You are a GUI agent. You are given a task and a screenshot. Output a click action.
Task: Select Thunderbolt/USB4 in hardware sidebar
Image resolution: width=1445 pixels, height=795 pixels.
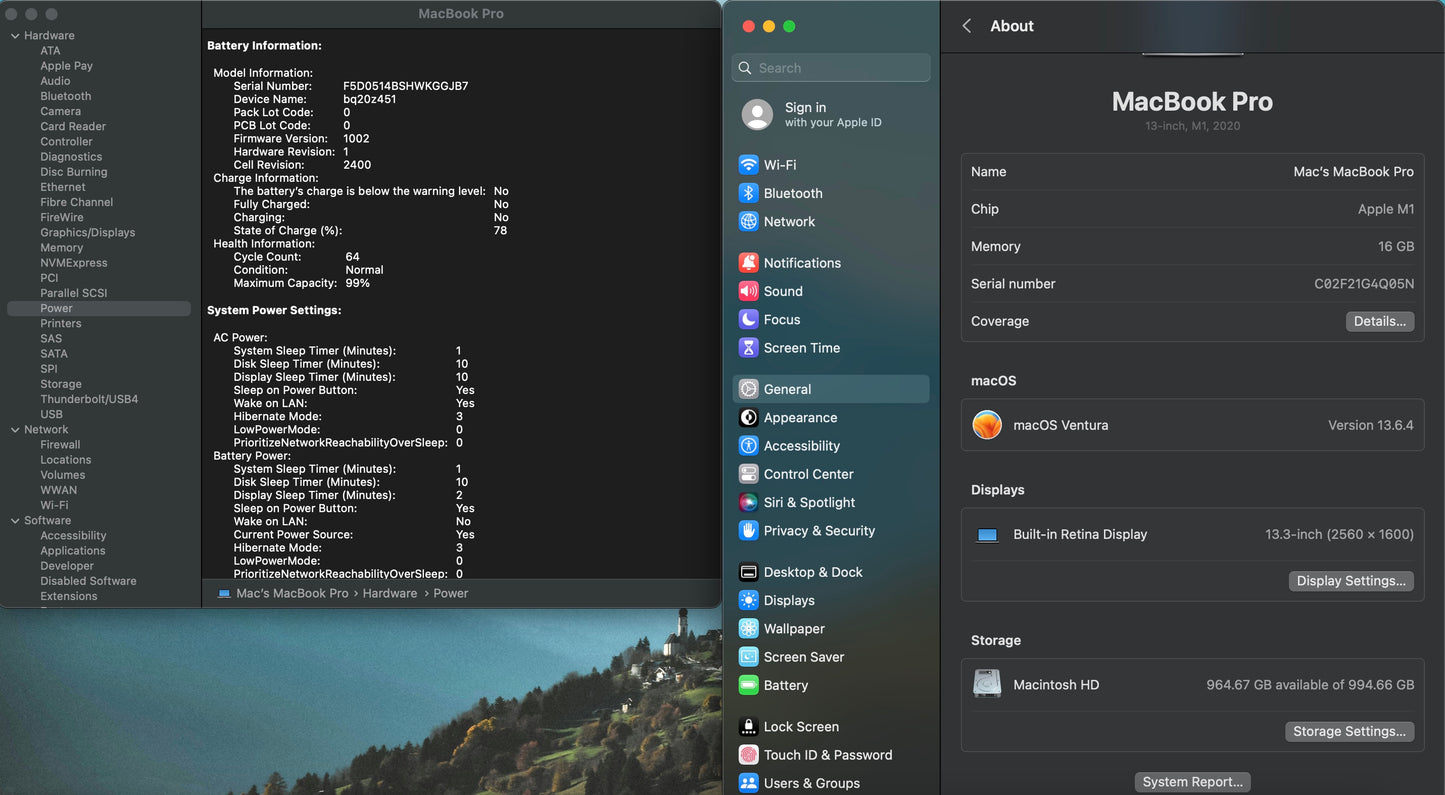89,399
